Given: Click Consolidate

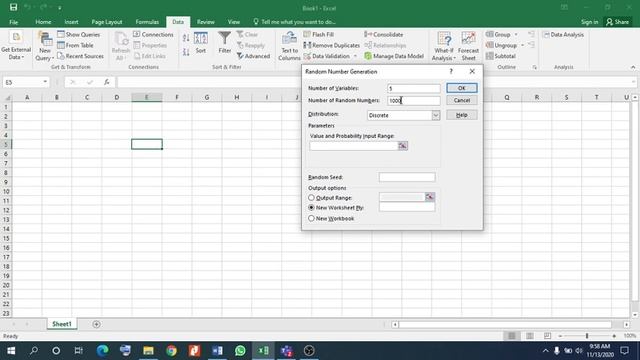Looking at the screenshot, I should (384, 35).
